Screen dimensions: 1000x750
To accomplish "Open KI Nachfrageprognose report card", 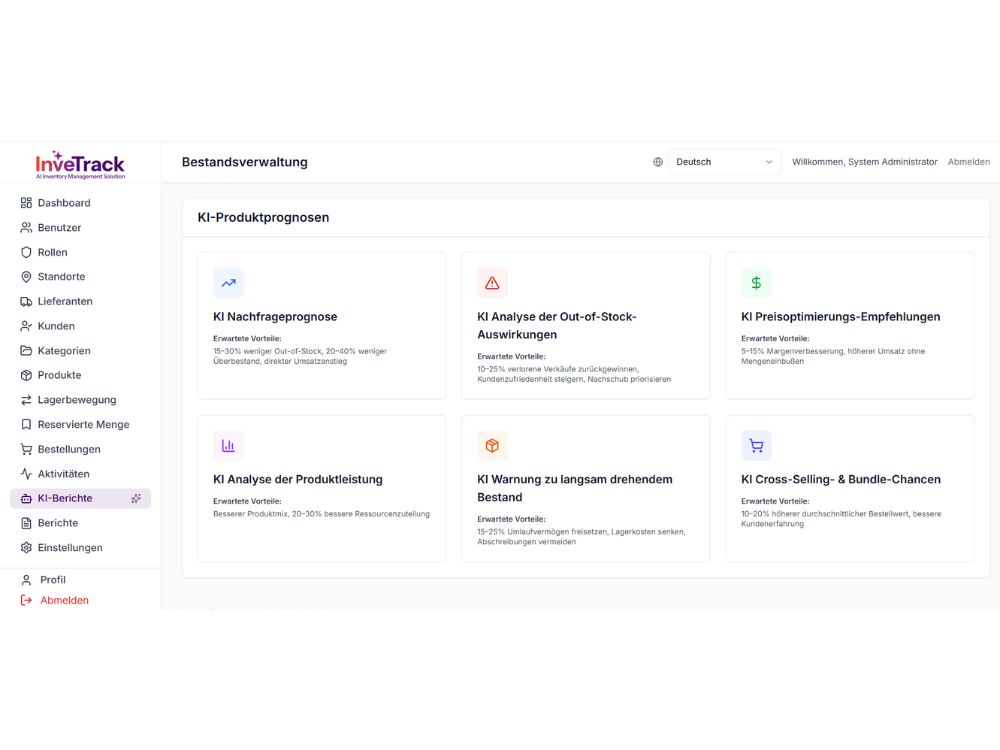I will coord(321,326).
